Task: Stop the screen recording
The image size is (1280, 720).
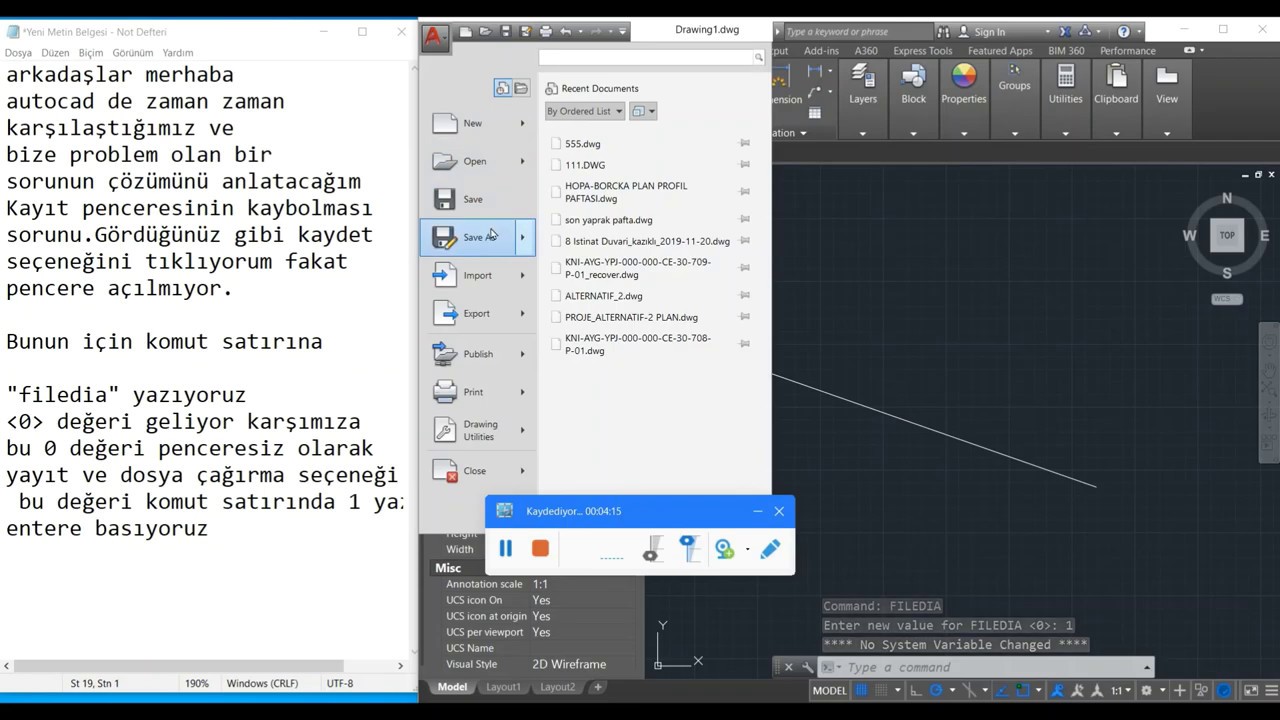Action: click(540, 548)
